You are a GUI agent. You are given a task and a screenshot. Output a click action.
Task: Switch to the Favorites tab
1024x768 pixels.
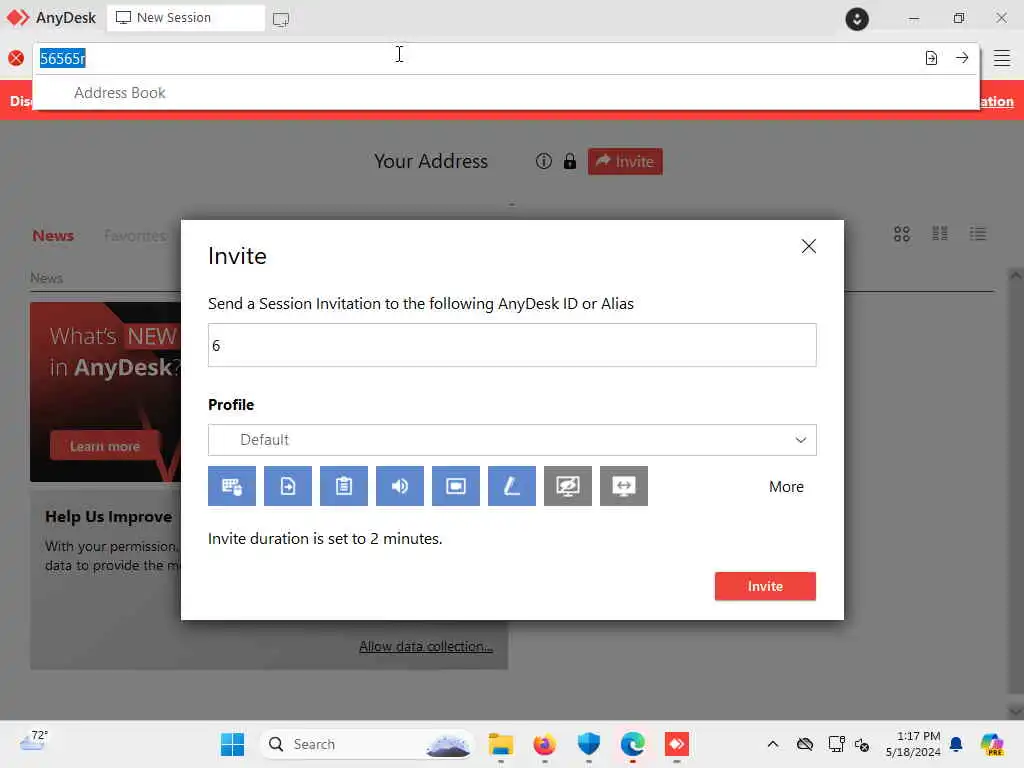pyautogui.click(x=135, y=236)
